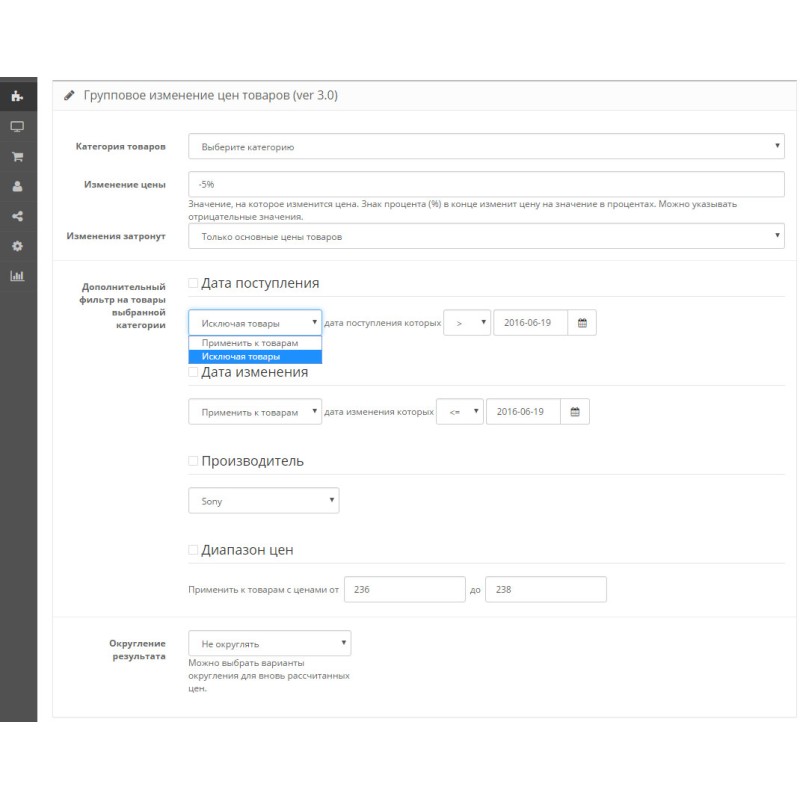Open the Marketing share icon in sidebar
Image resolution: width=800 pixels, height=800 pixels.
click(17, 216)
